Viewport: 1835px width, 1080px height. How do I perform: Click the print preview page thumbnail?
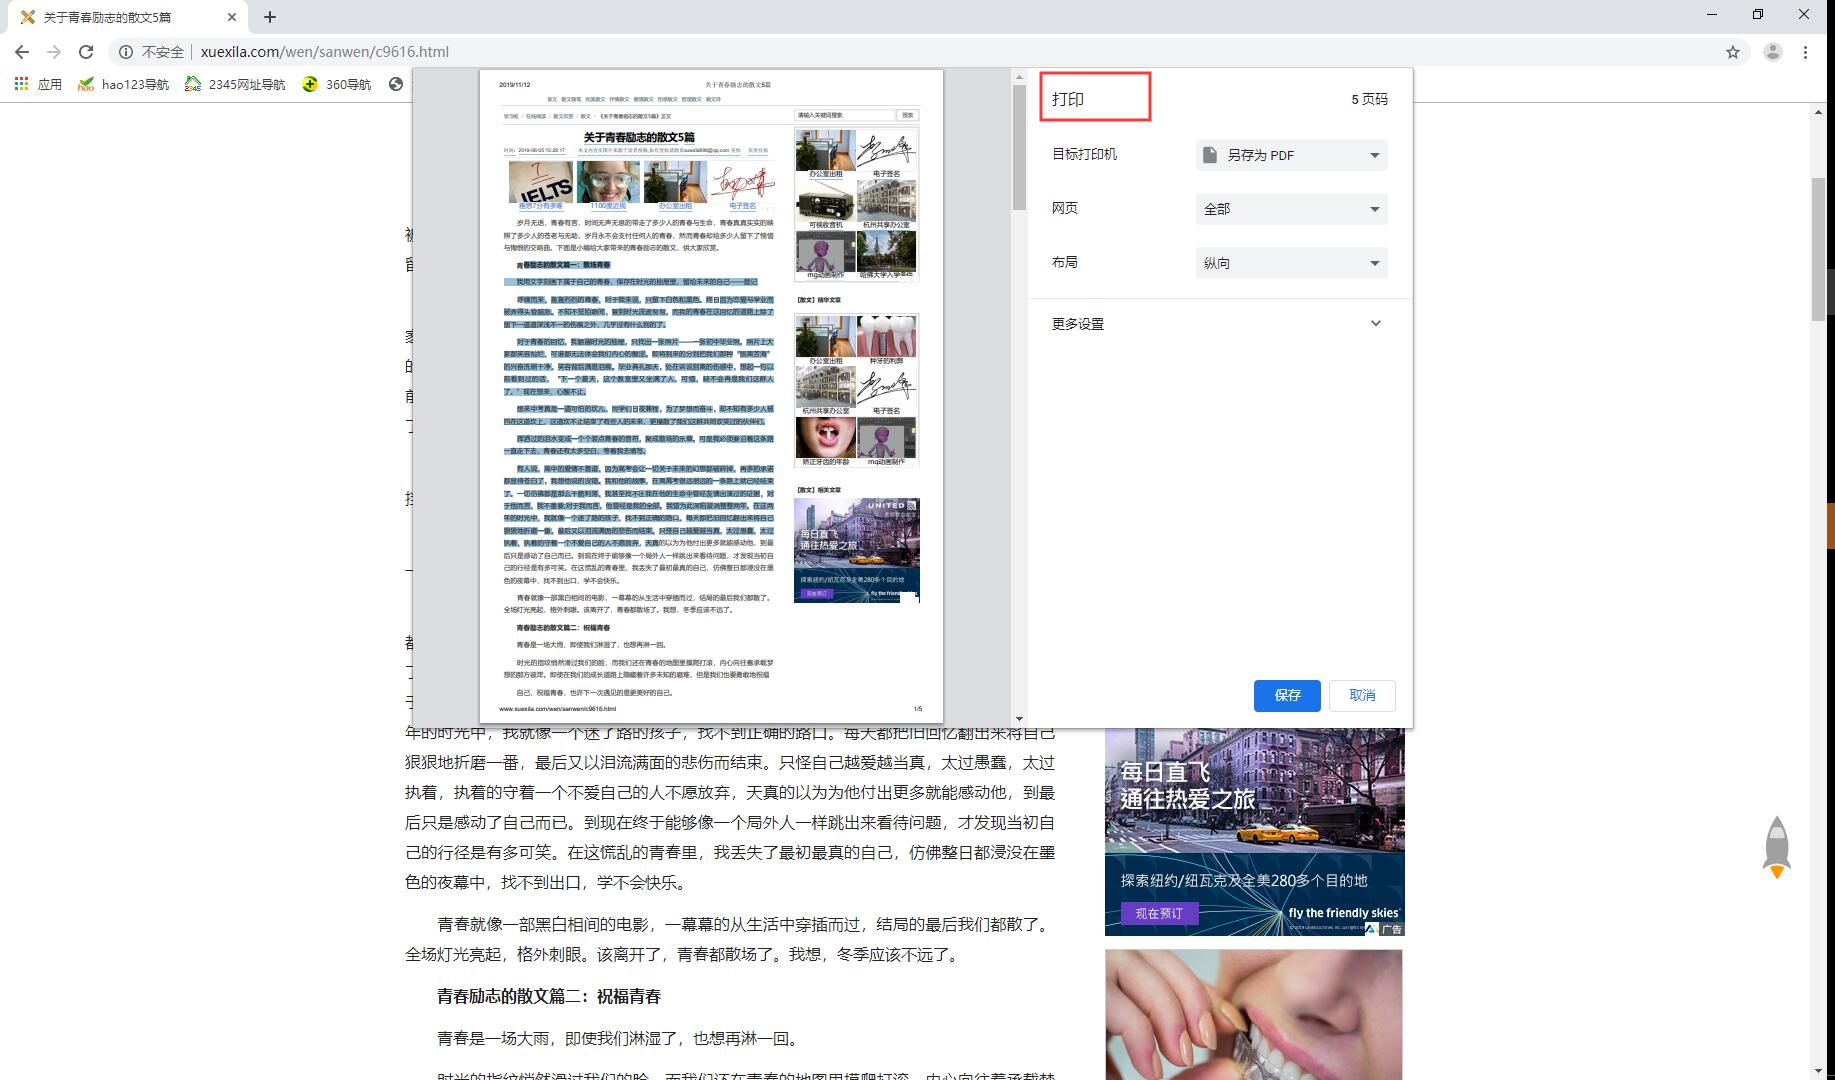(x=711, y=396)
